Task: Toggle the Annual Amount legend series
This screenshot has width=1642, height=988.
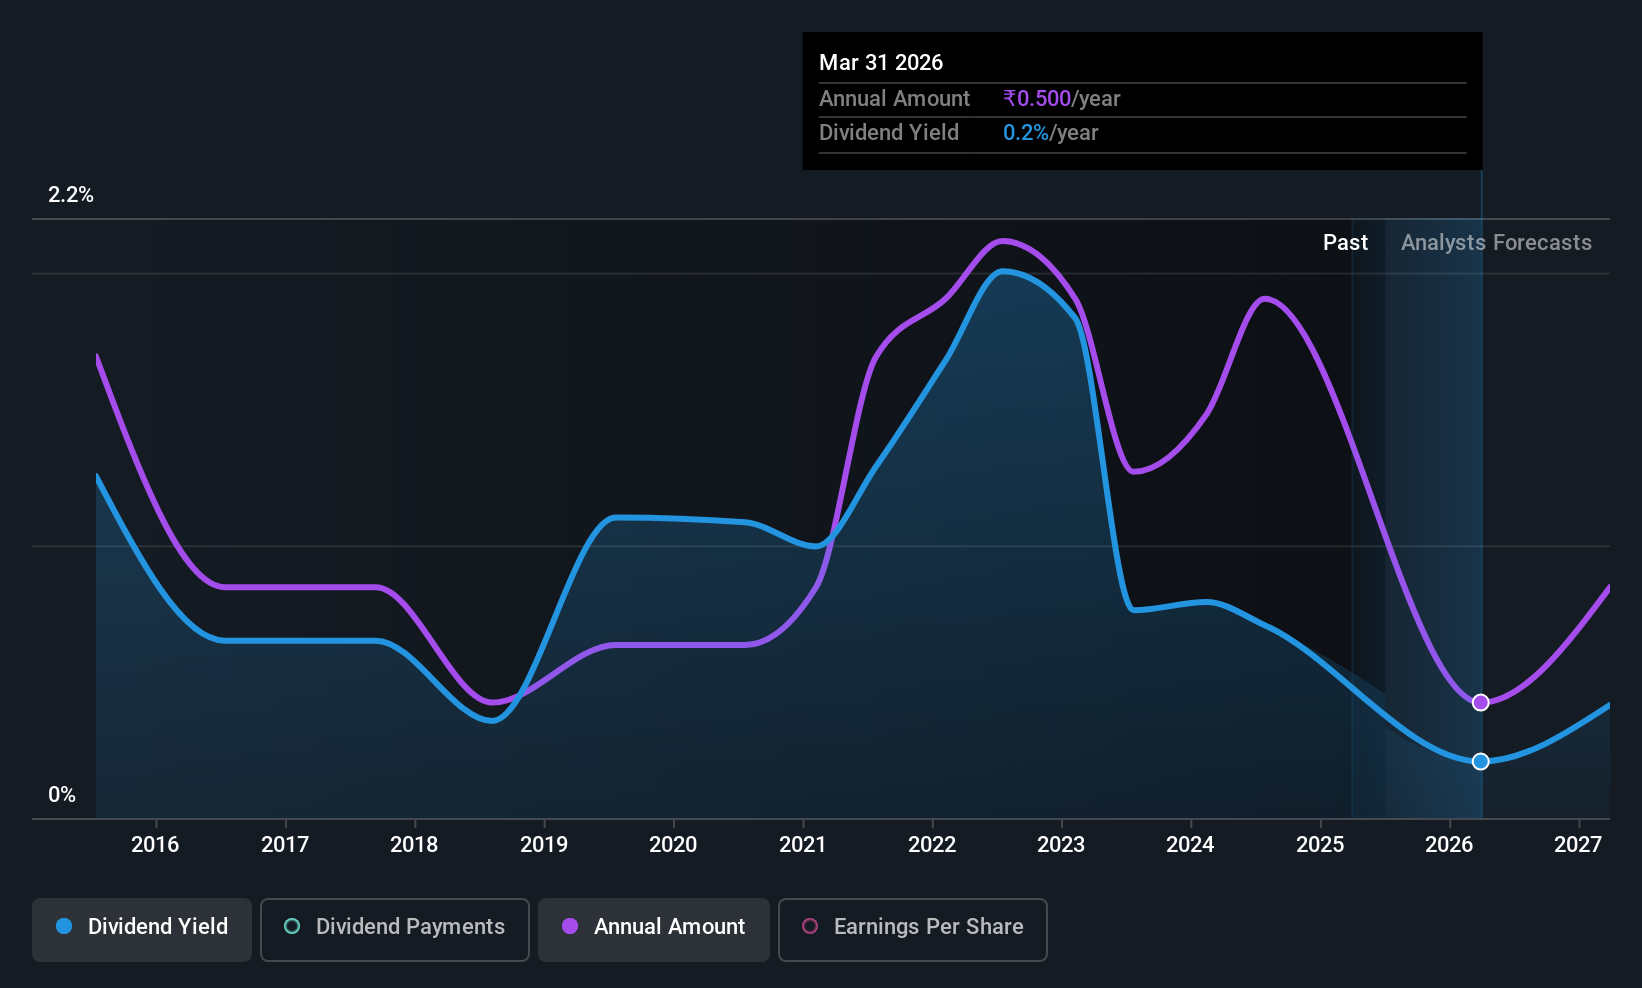Action: [654, 929]
